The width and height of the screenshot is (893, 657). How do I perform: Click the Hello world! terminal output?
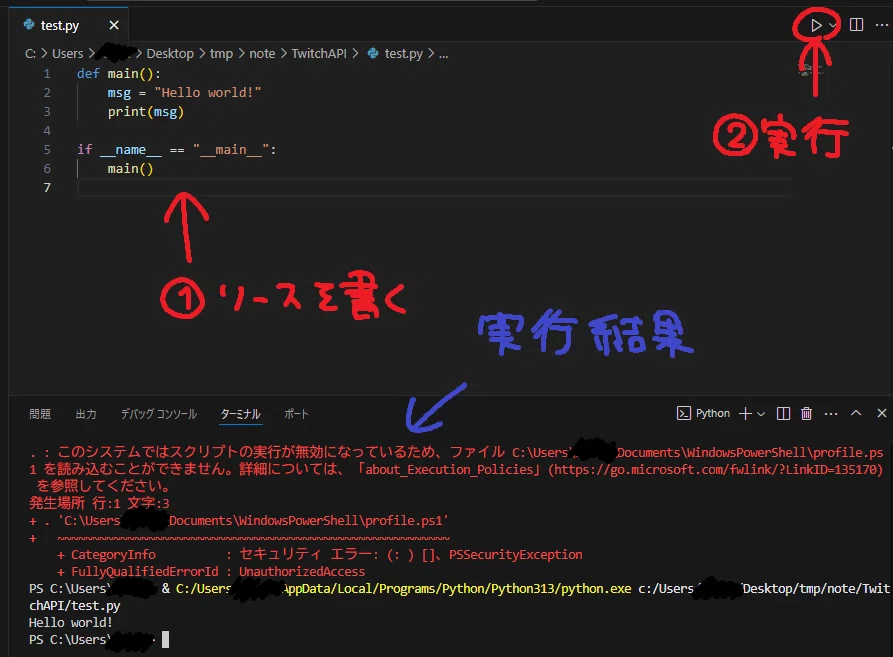[71, 623]
